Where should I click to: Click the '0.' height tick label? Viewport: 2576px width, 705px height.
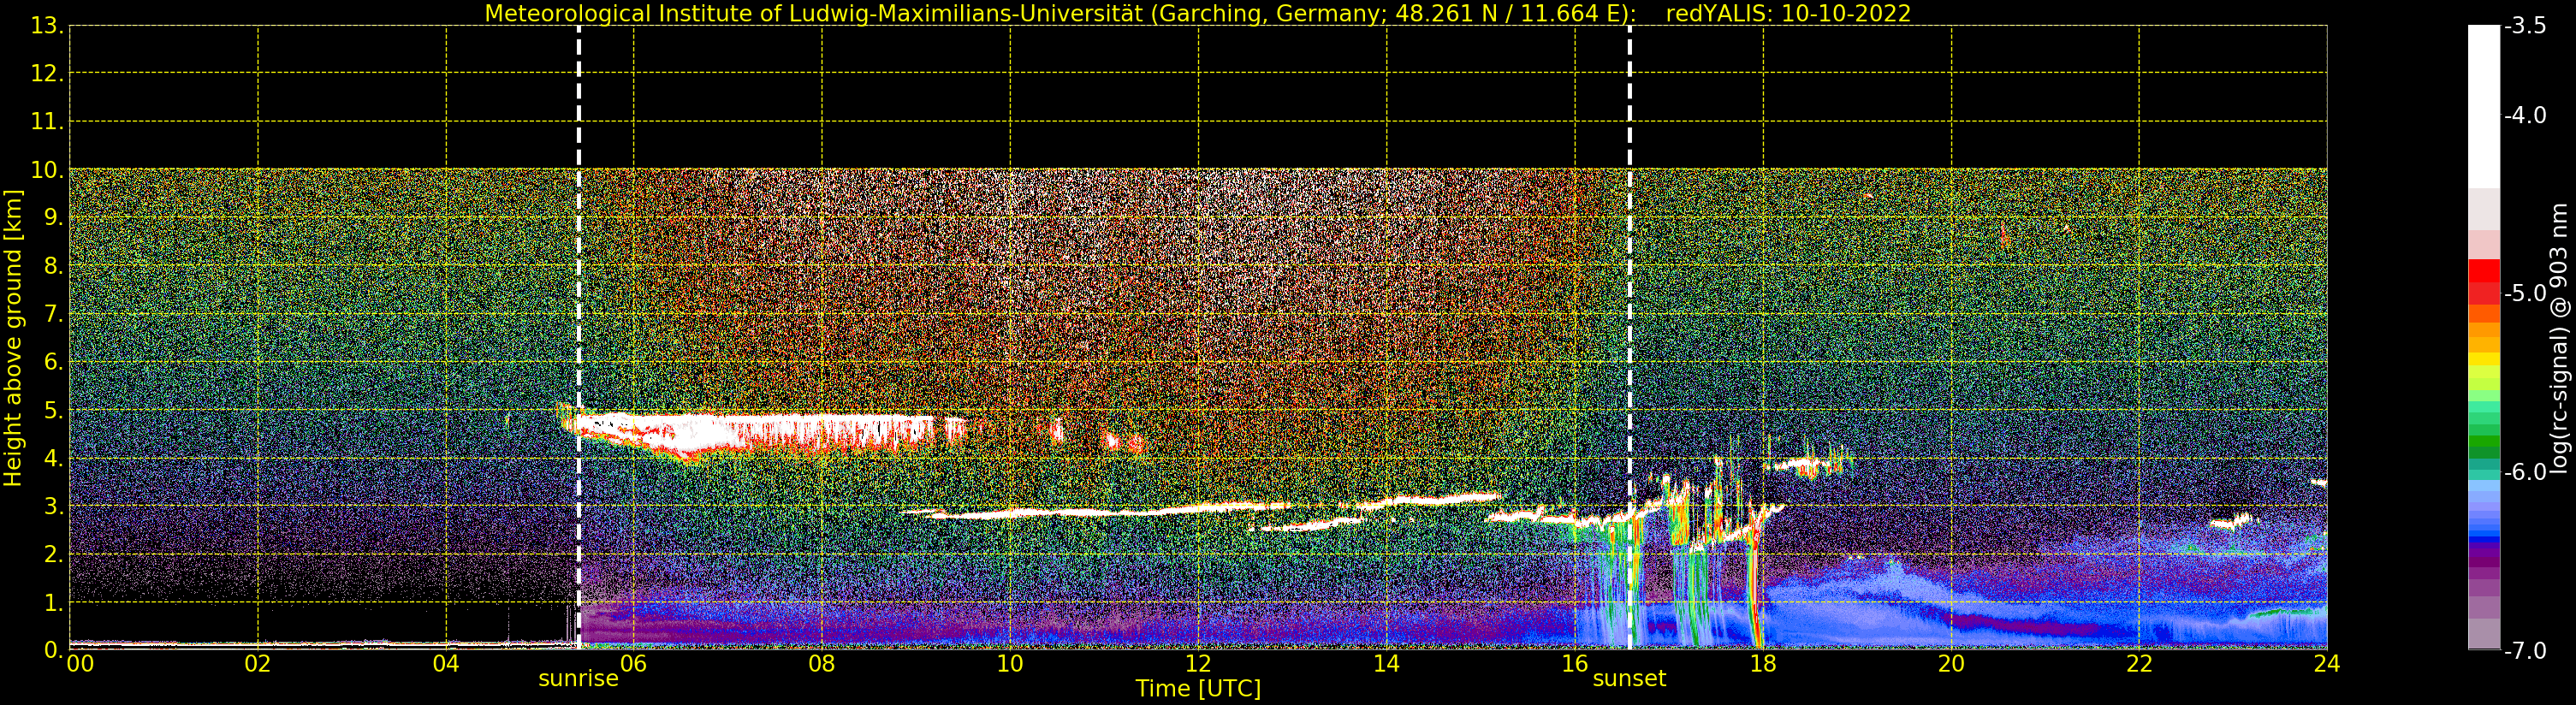pos(54,650)
